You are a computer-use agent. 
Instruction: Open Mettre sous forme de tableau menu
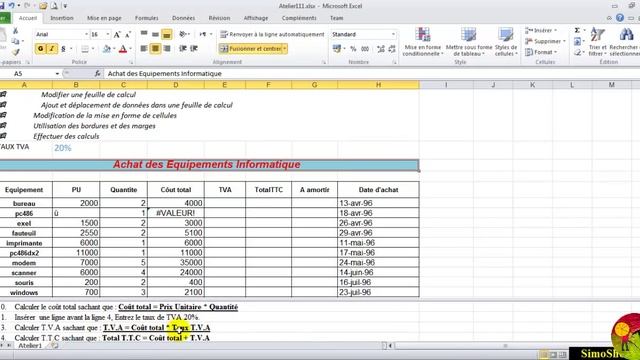469,42
